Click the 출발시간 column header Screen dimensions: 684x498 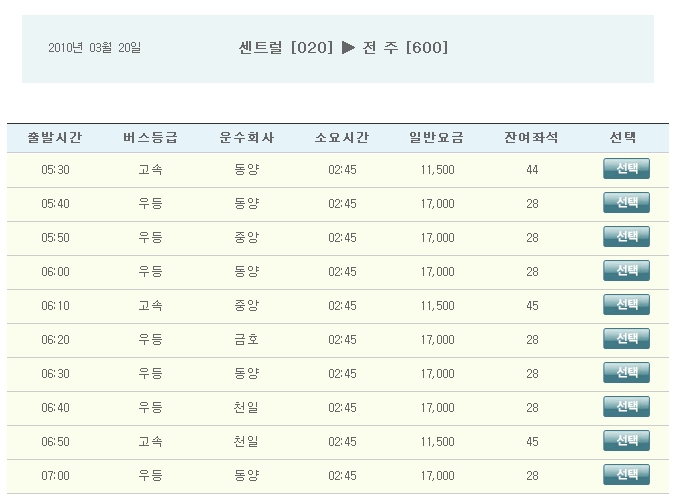tap(55, 138)
